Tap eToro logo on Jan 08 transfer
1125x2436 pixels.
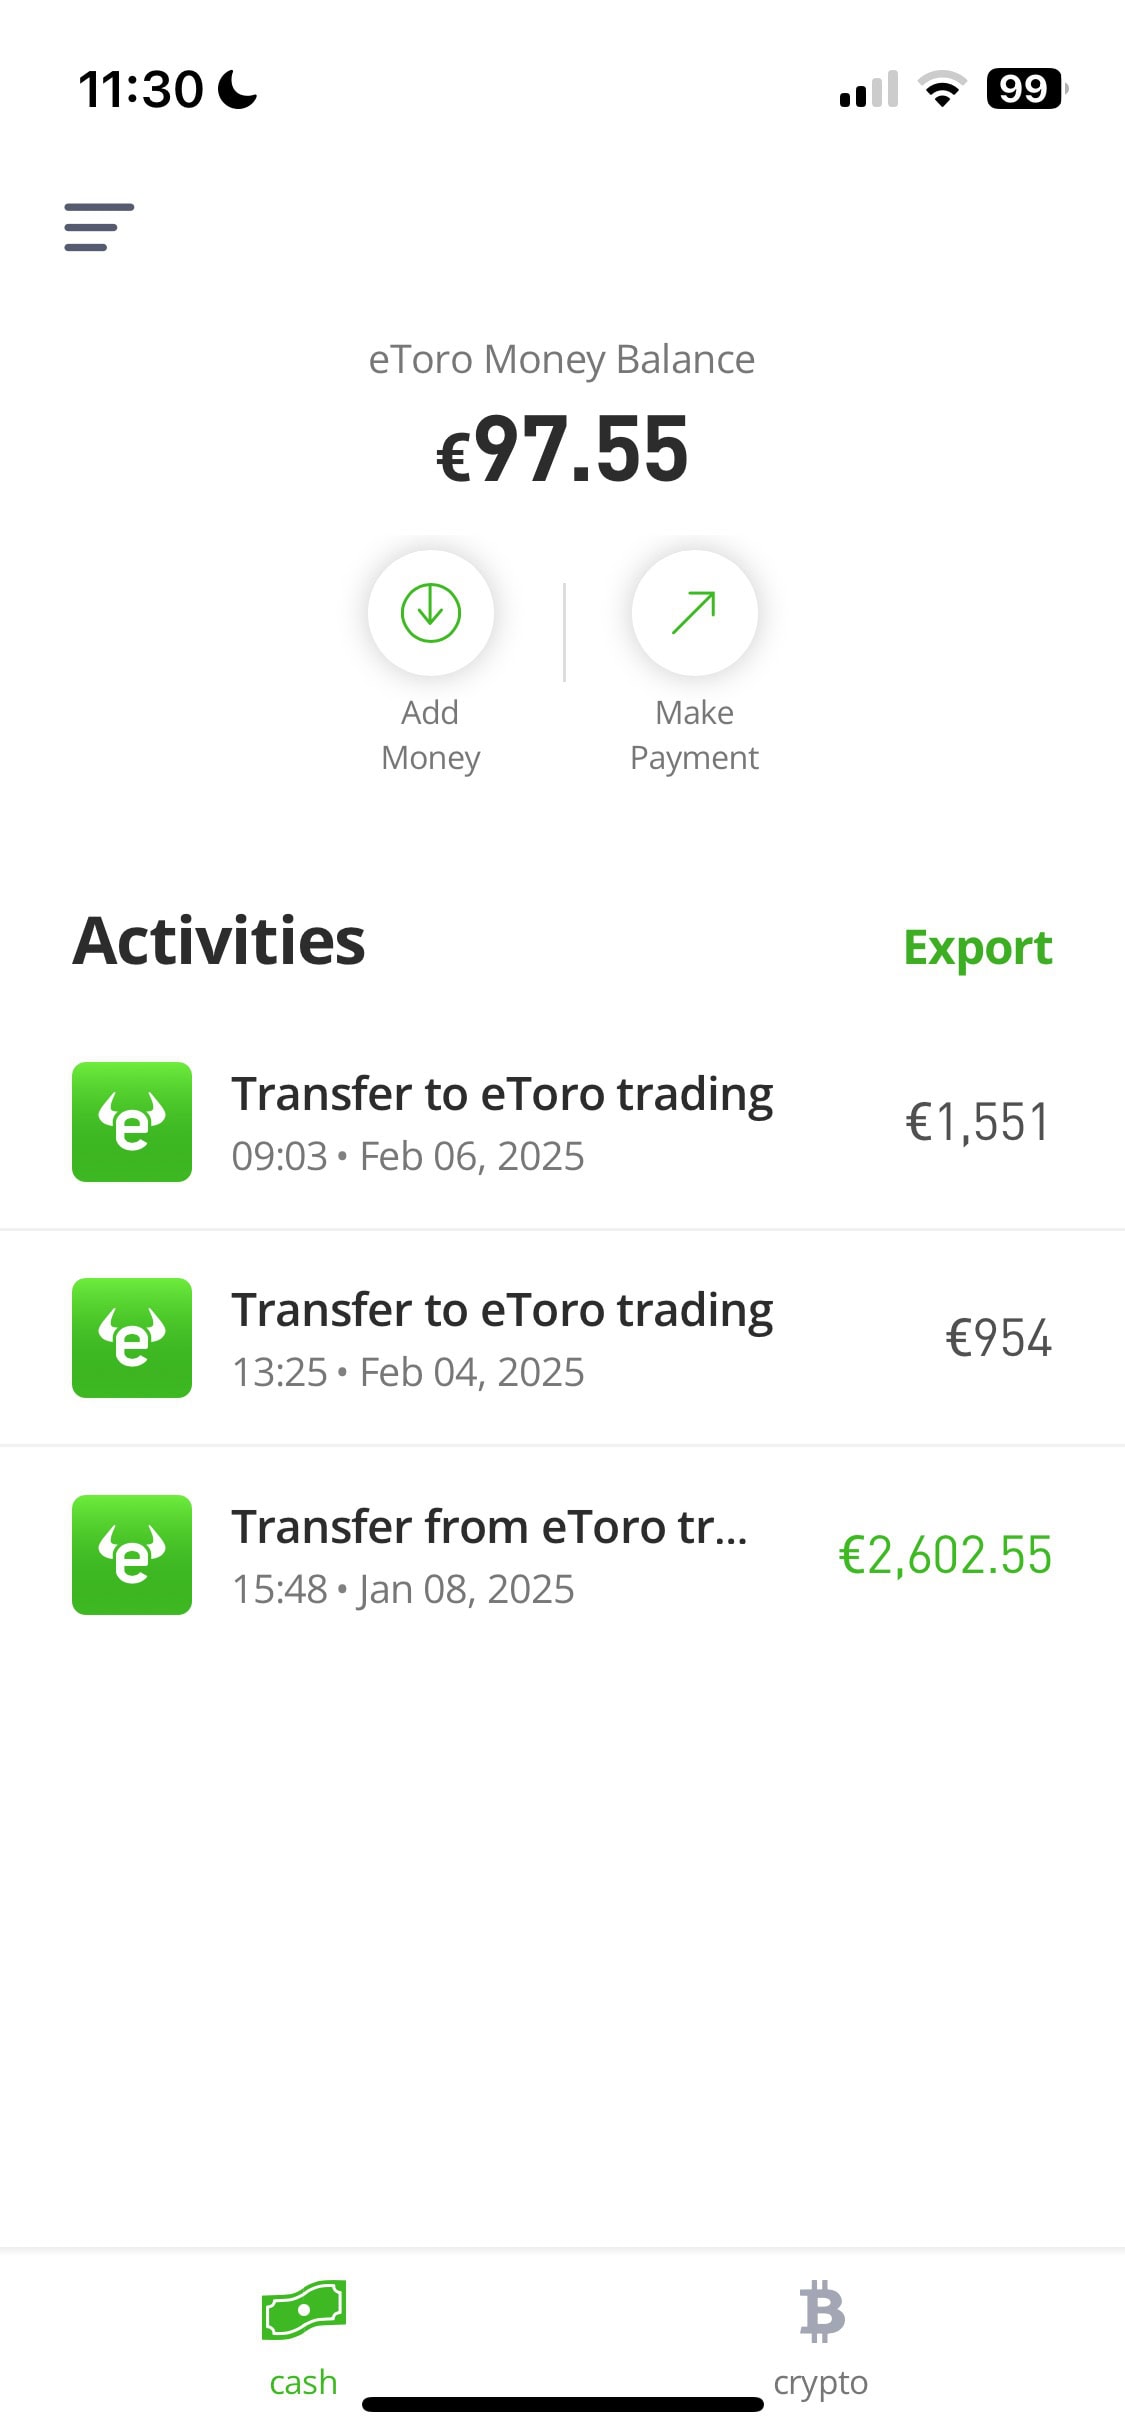tap(132, 1555)
